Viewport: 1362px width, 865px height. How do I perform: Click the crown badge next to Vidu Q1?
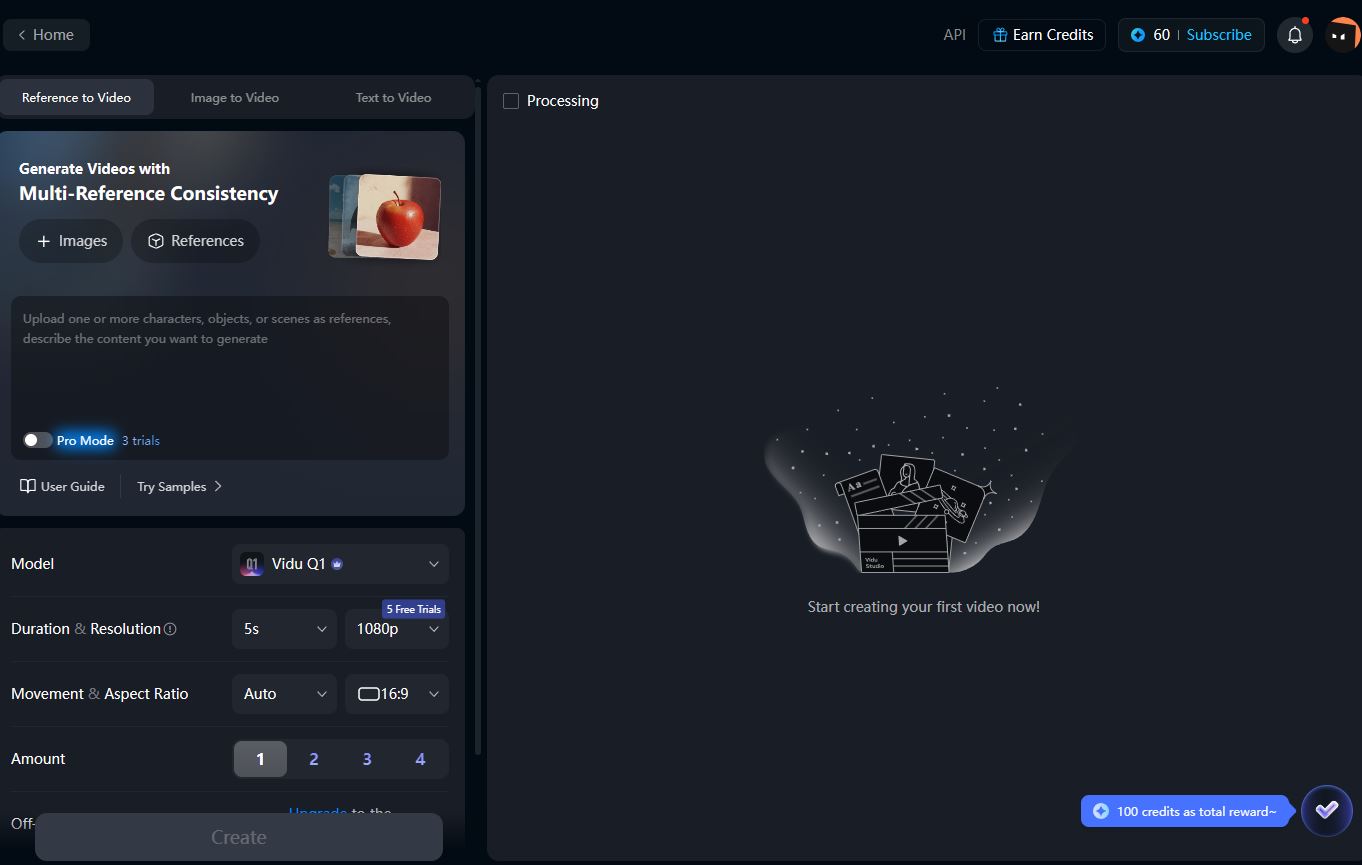pyautogui.click(x=337, y=564)
